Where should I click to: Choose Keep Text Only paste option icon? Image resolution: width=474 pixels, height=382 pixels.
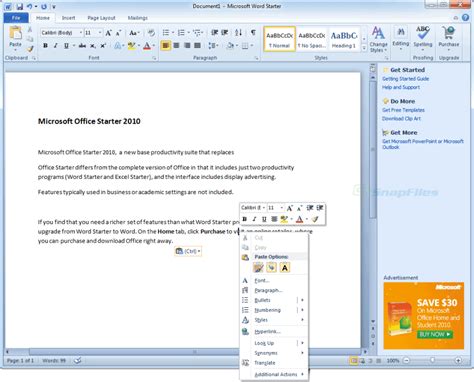[285, 267]
